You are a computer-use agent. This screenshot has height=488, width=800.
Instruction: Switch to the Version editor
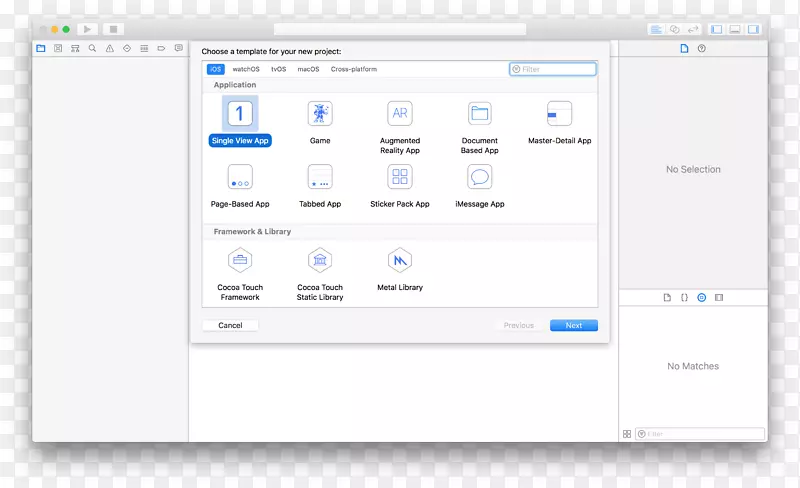coord(692,30)
